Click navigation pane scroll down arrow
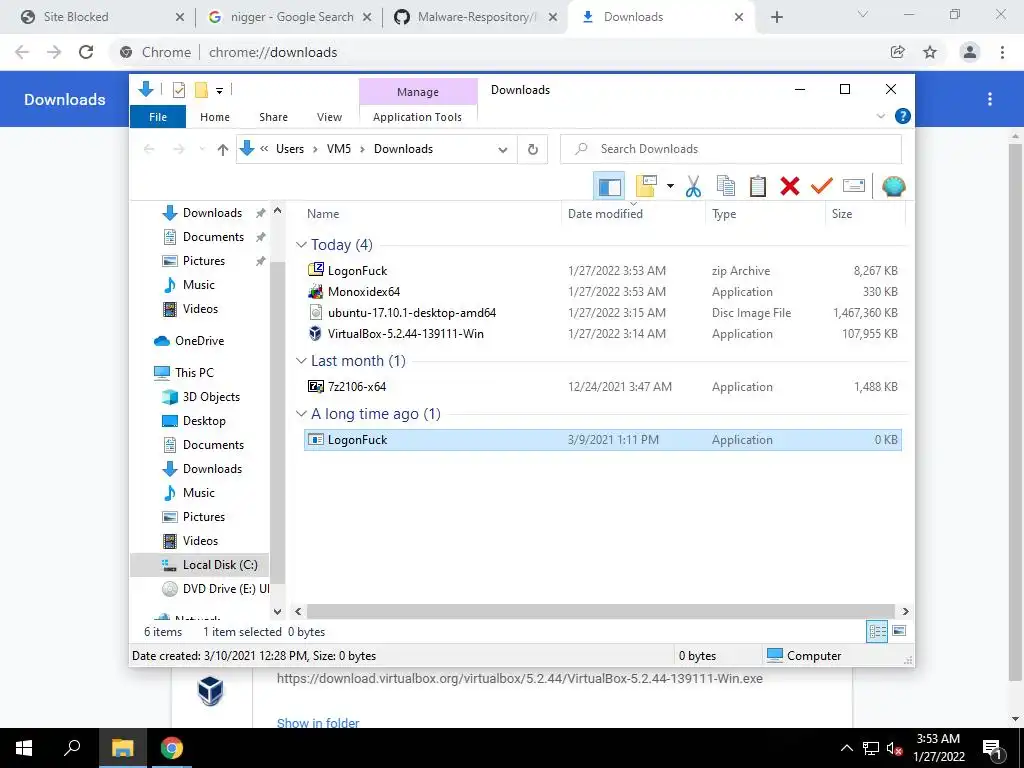 (278, 611)
